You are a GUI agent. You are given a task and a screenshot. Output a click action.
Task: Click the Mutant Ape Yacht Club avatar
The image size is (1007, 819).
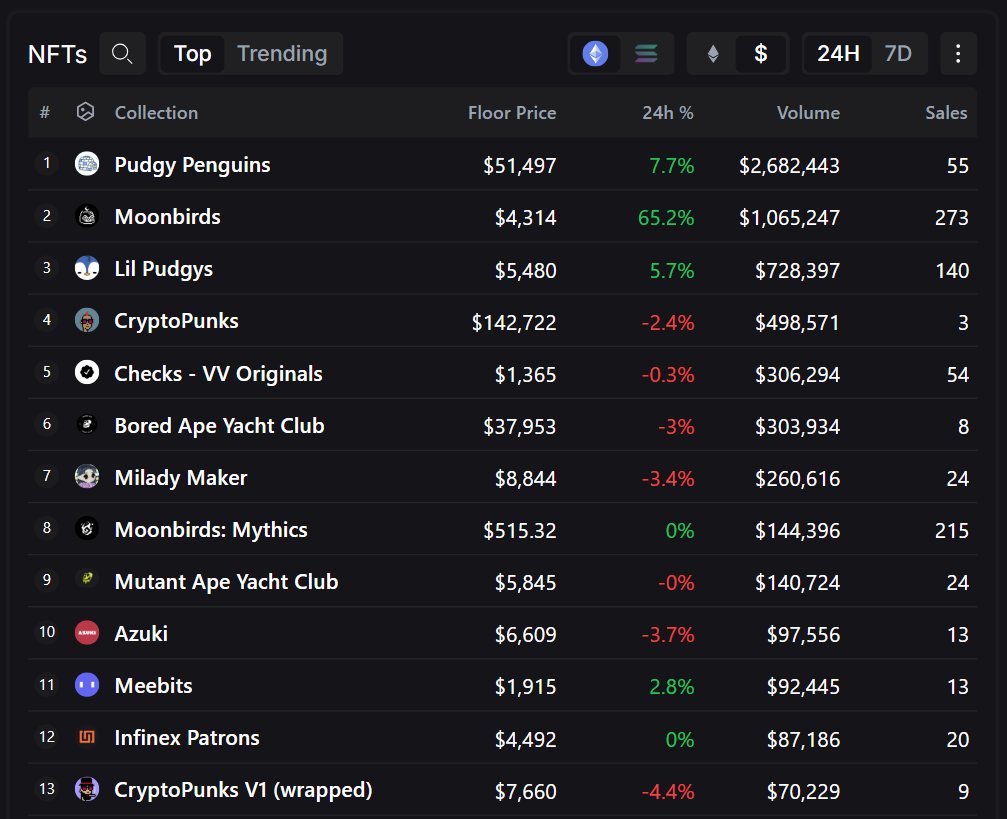(87, 580)
